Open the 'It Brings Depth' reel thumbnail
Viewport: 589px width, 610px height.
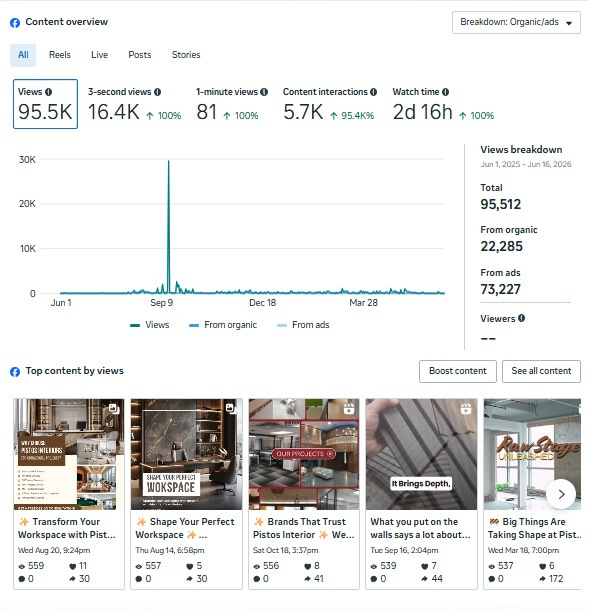pos(421,454)
